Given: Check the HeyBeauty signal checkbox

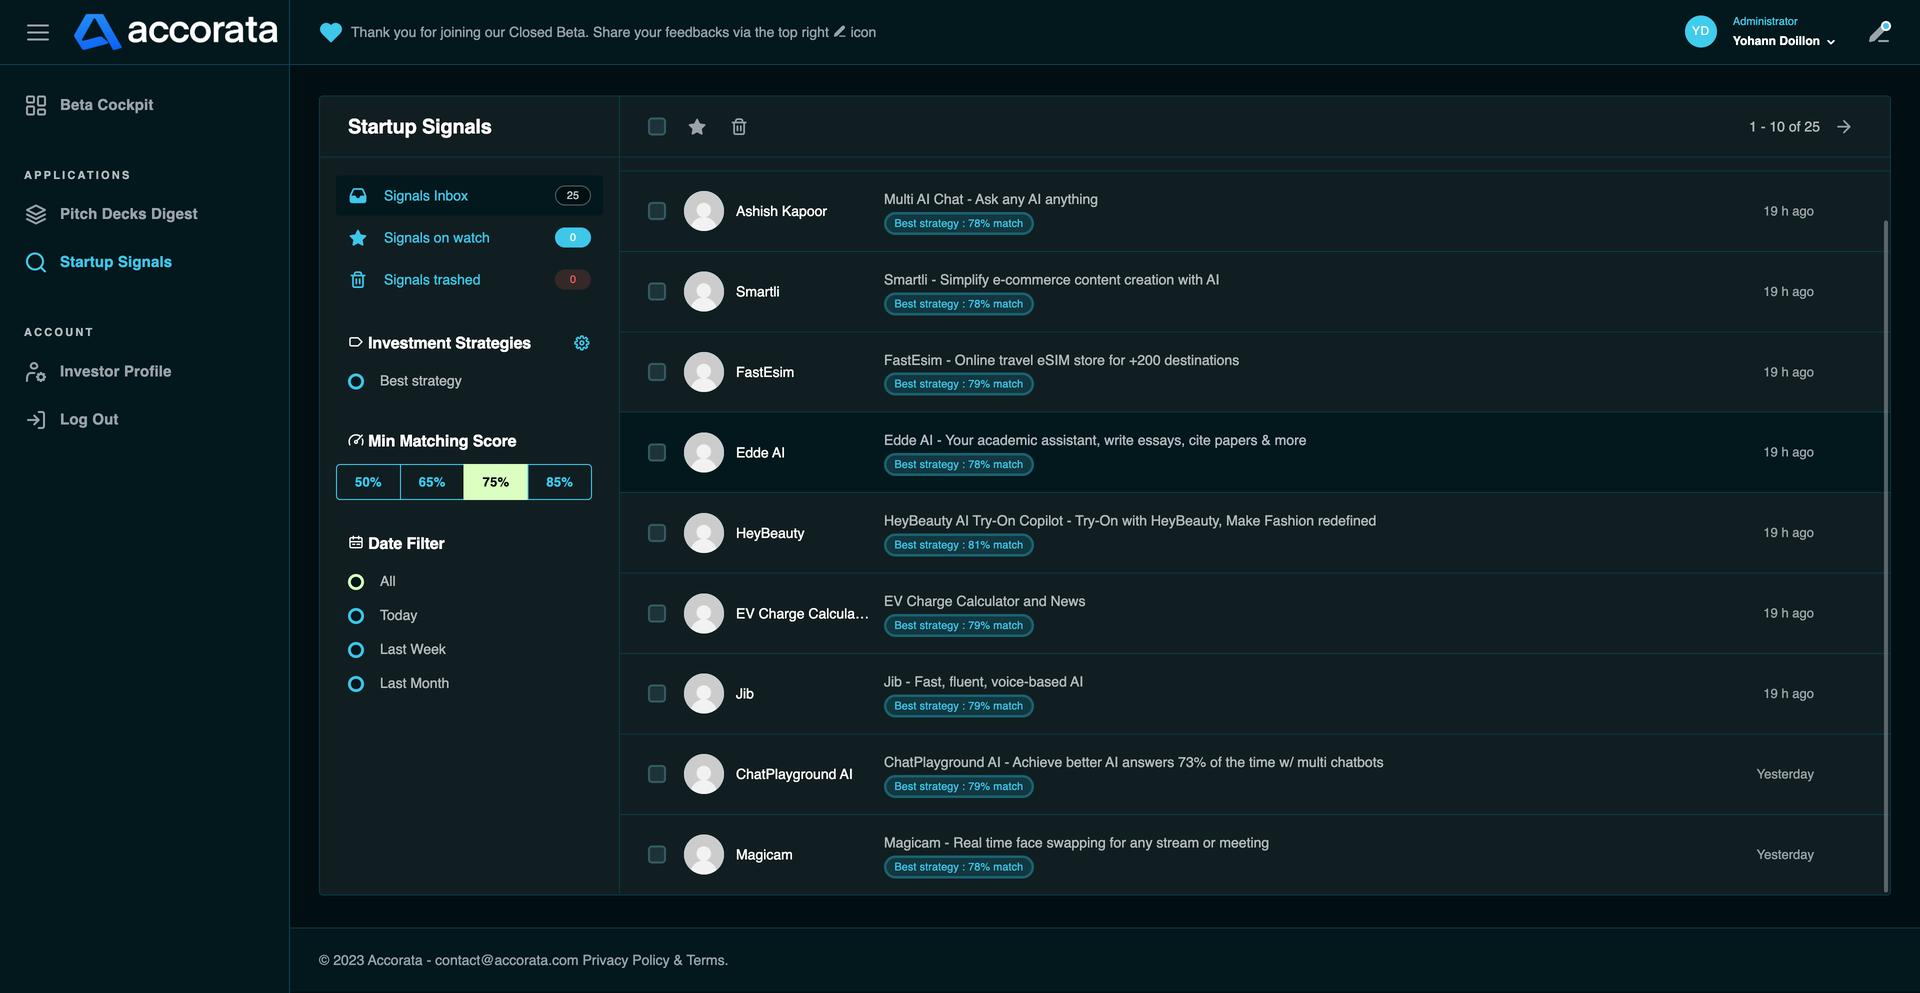Looking at the screenshot, I should 657,533.
